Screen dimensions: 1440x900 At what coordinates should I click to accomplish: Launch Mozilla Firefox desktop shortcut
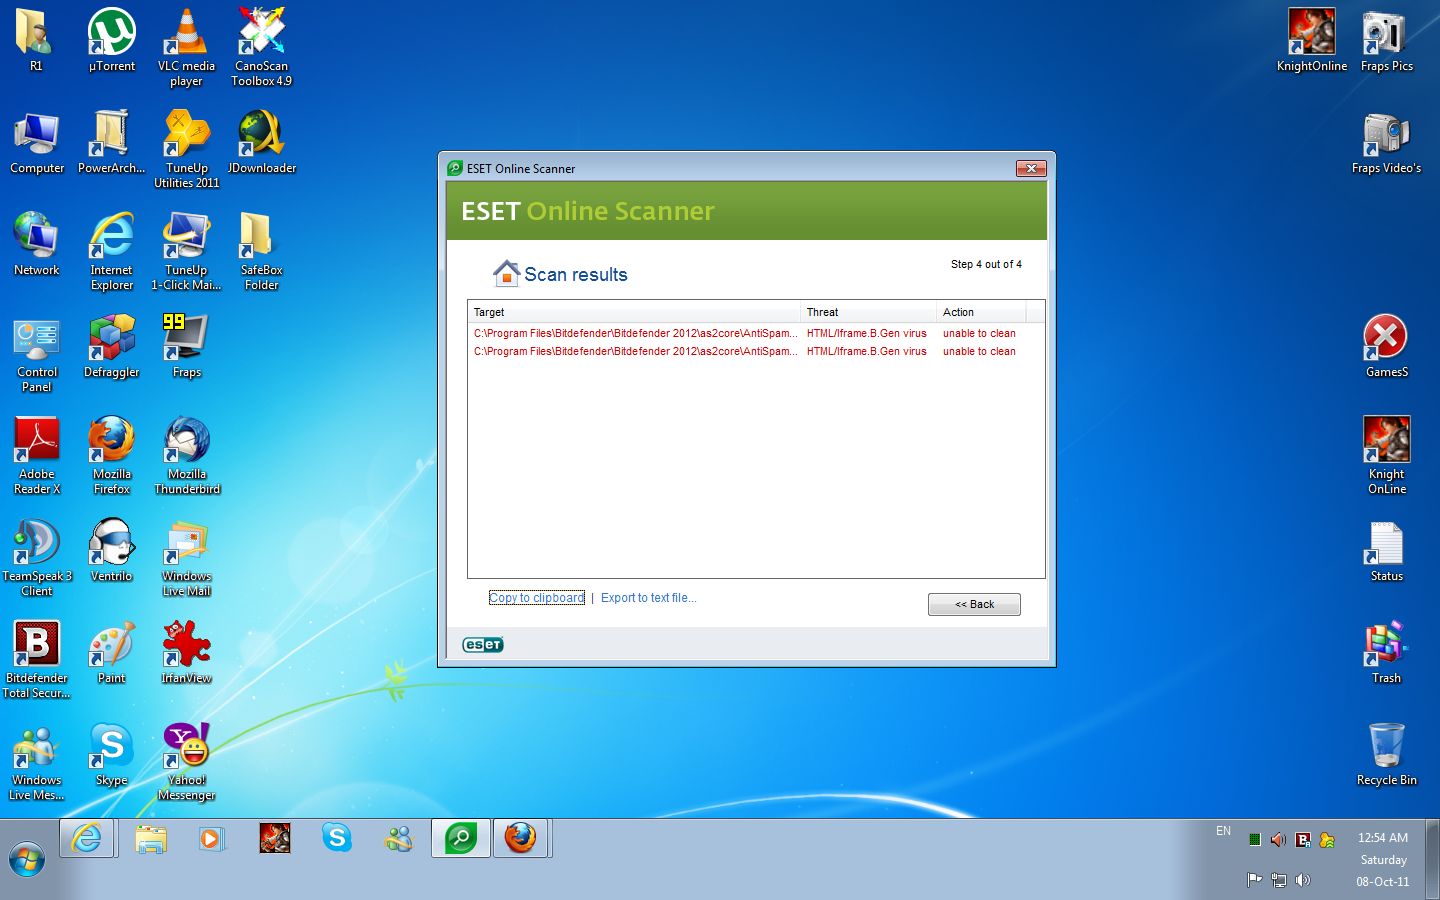(111, 456)
